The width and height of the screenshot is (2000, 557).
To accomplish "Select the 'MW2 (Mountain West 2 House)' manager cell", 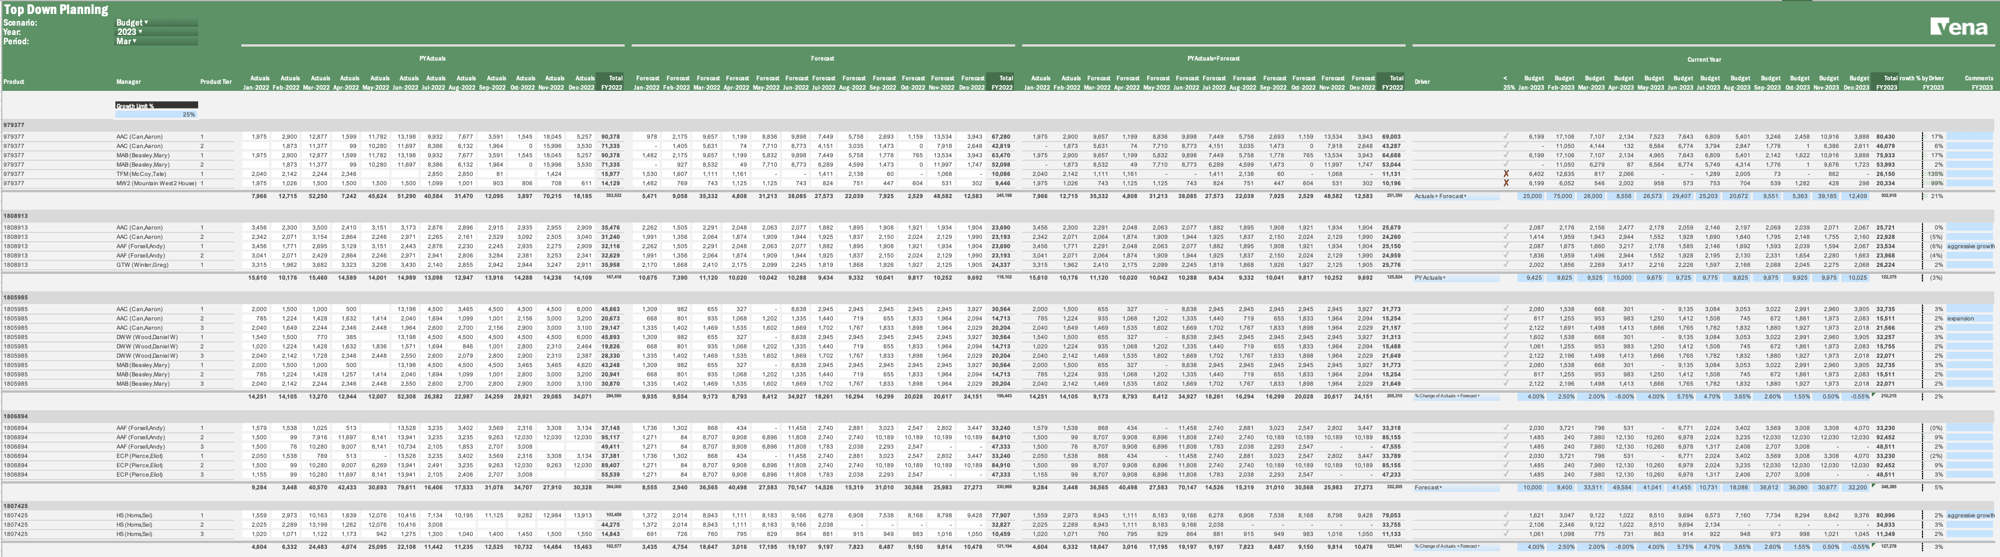I will pos(156,183).
